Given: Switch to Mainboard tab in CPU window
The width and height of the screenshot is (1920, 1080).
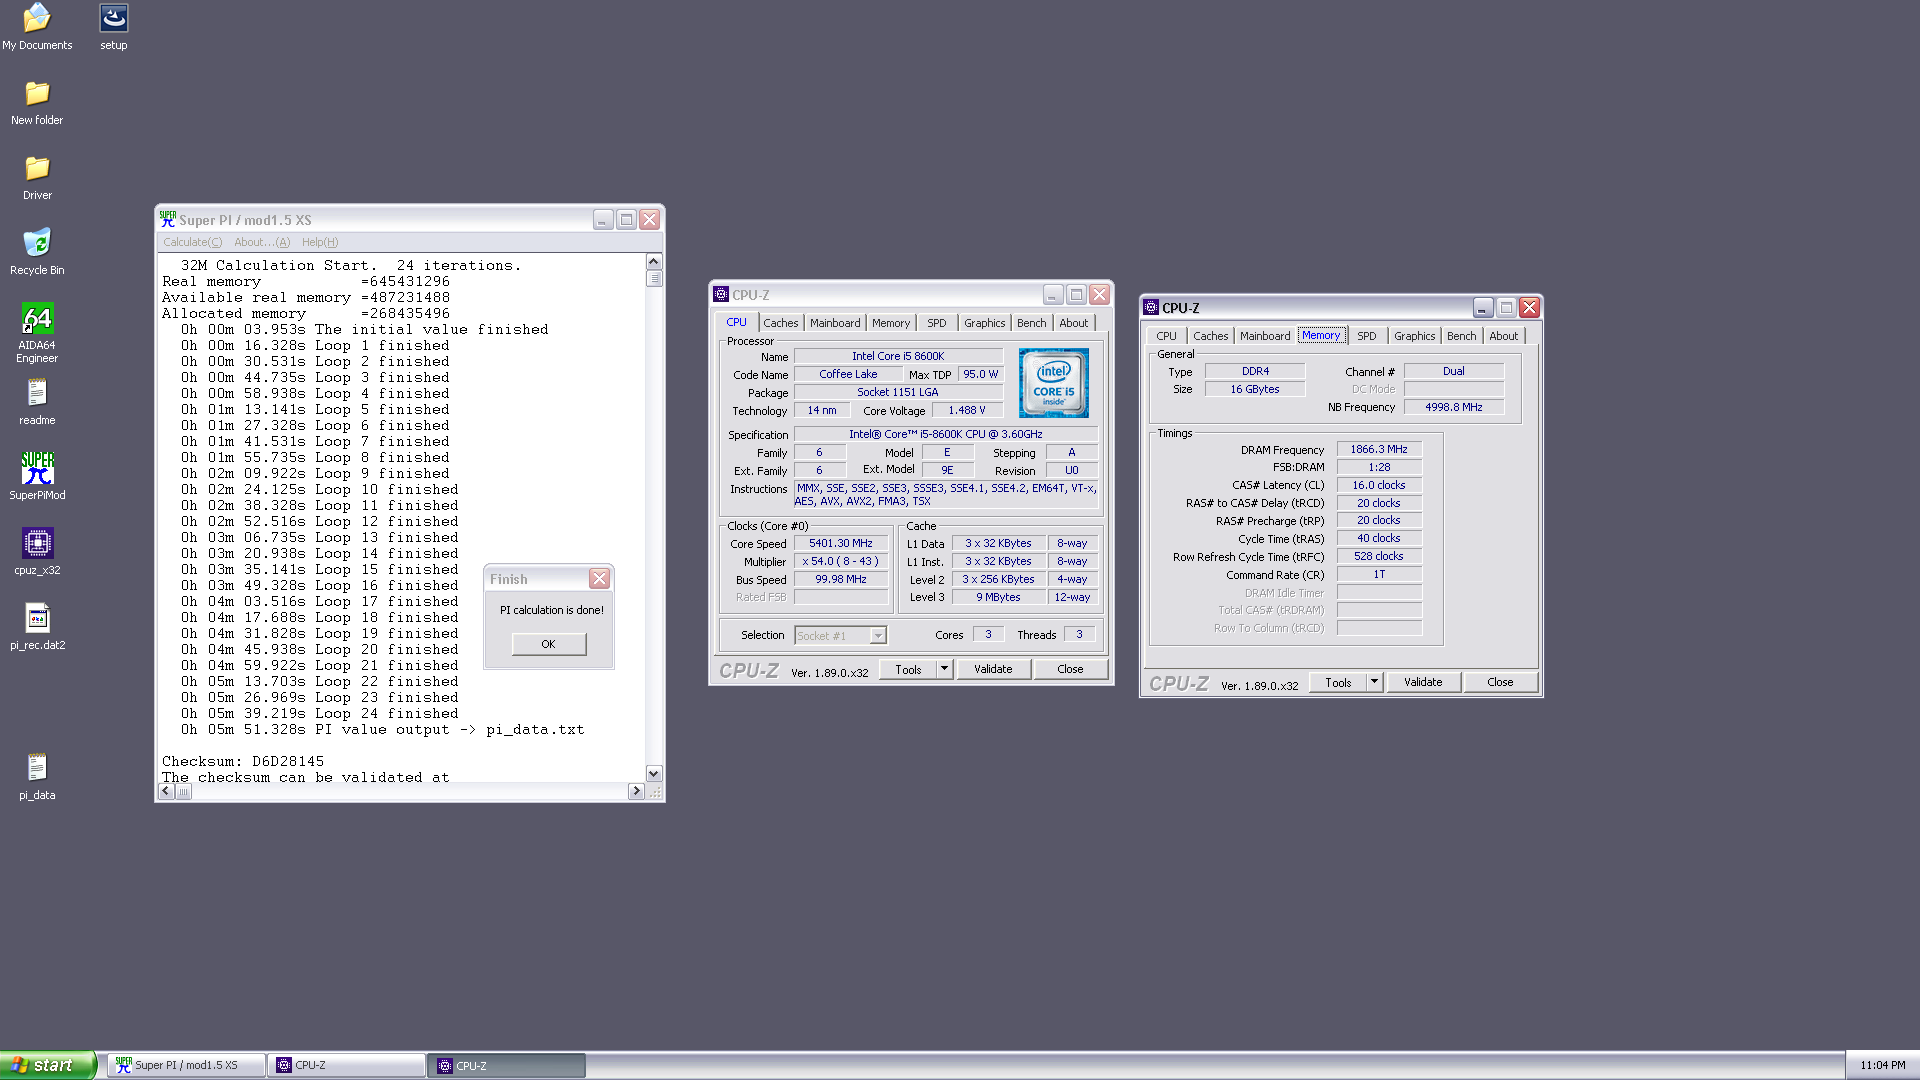Looking at the screenshot, I should 835,323.
